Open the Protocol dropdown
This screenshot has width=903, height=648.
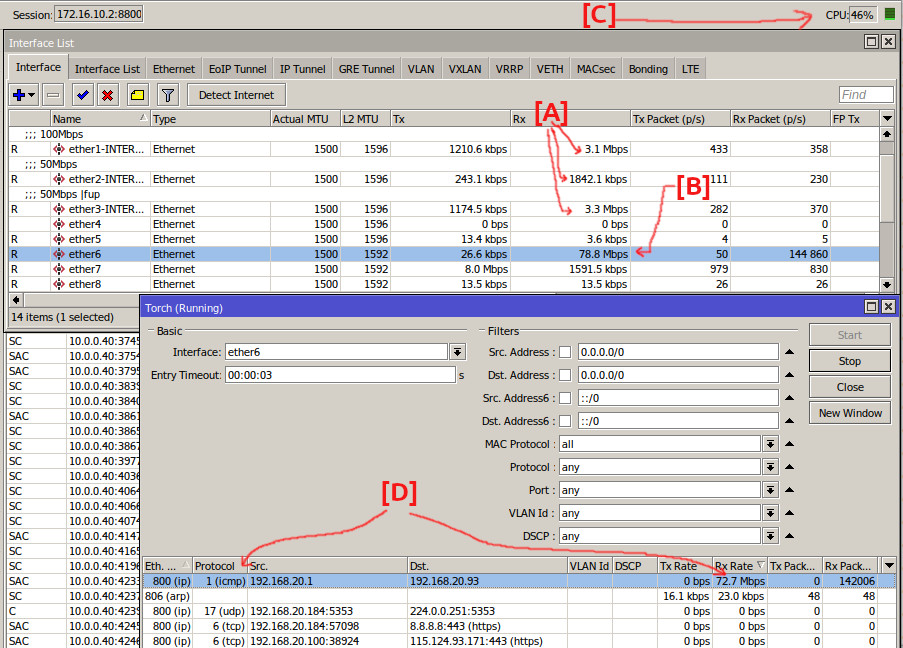[771, 467]
